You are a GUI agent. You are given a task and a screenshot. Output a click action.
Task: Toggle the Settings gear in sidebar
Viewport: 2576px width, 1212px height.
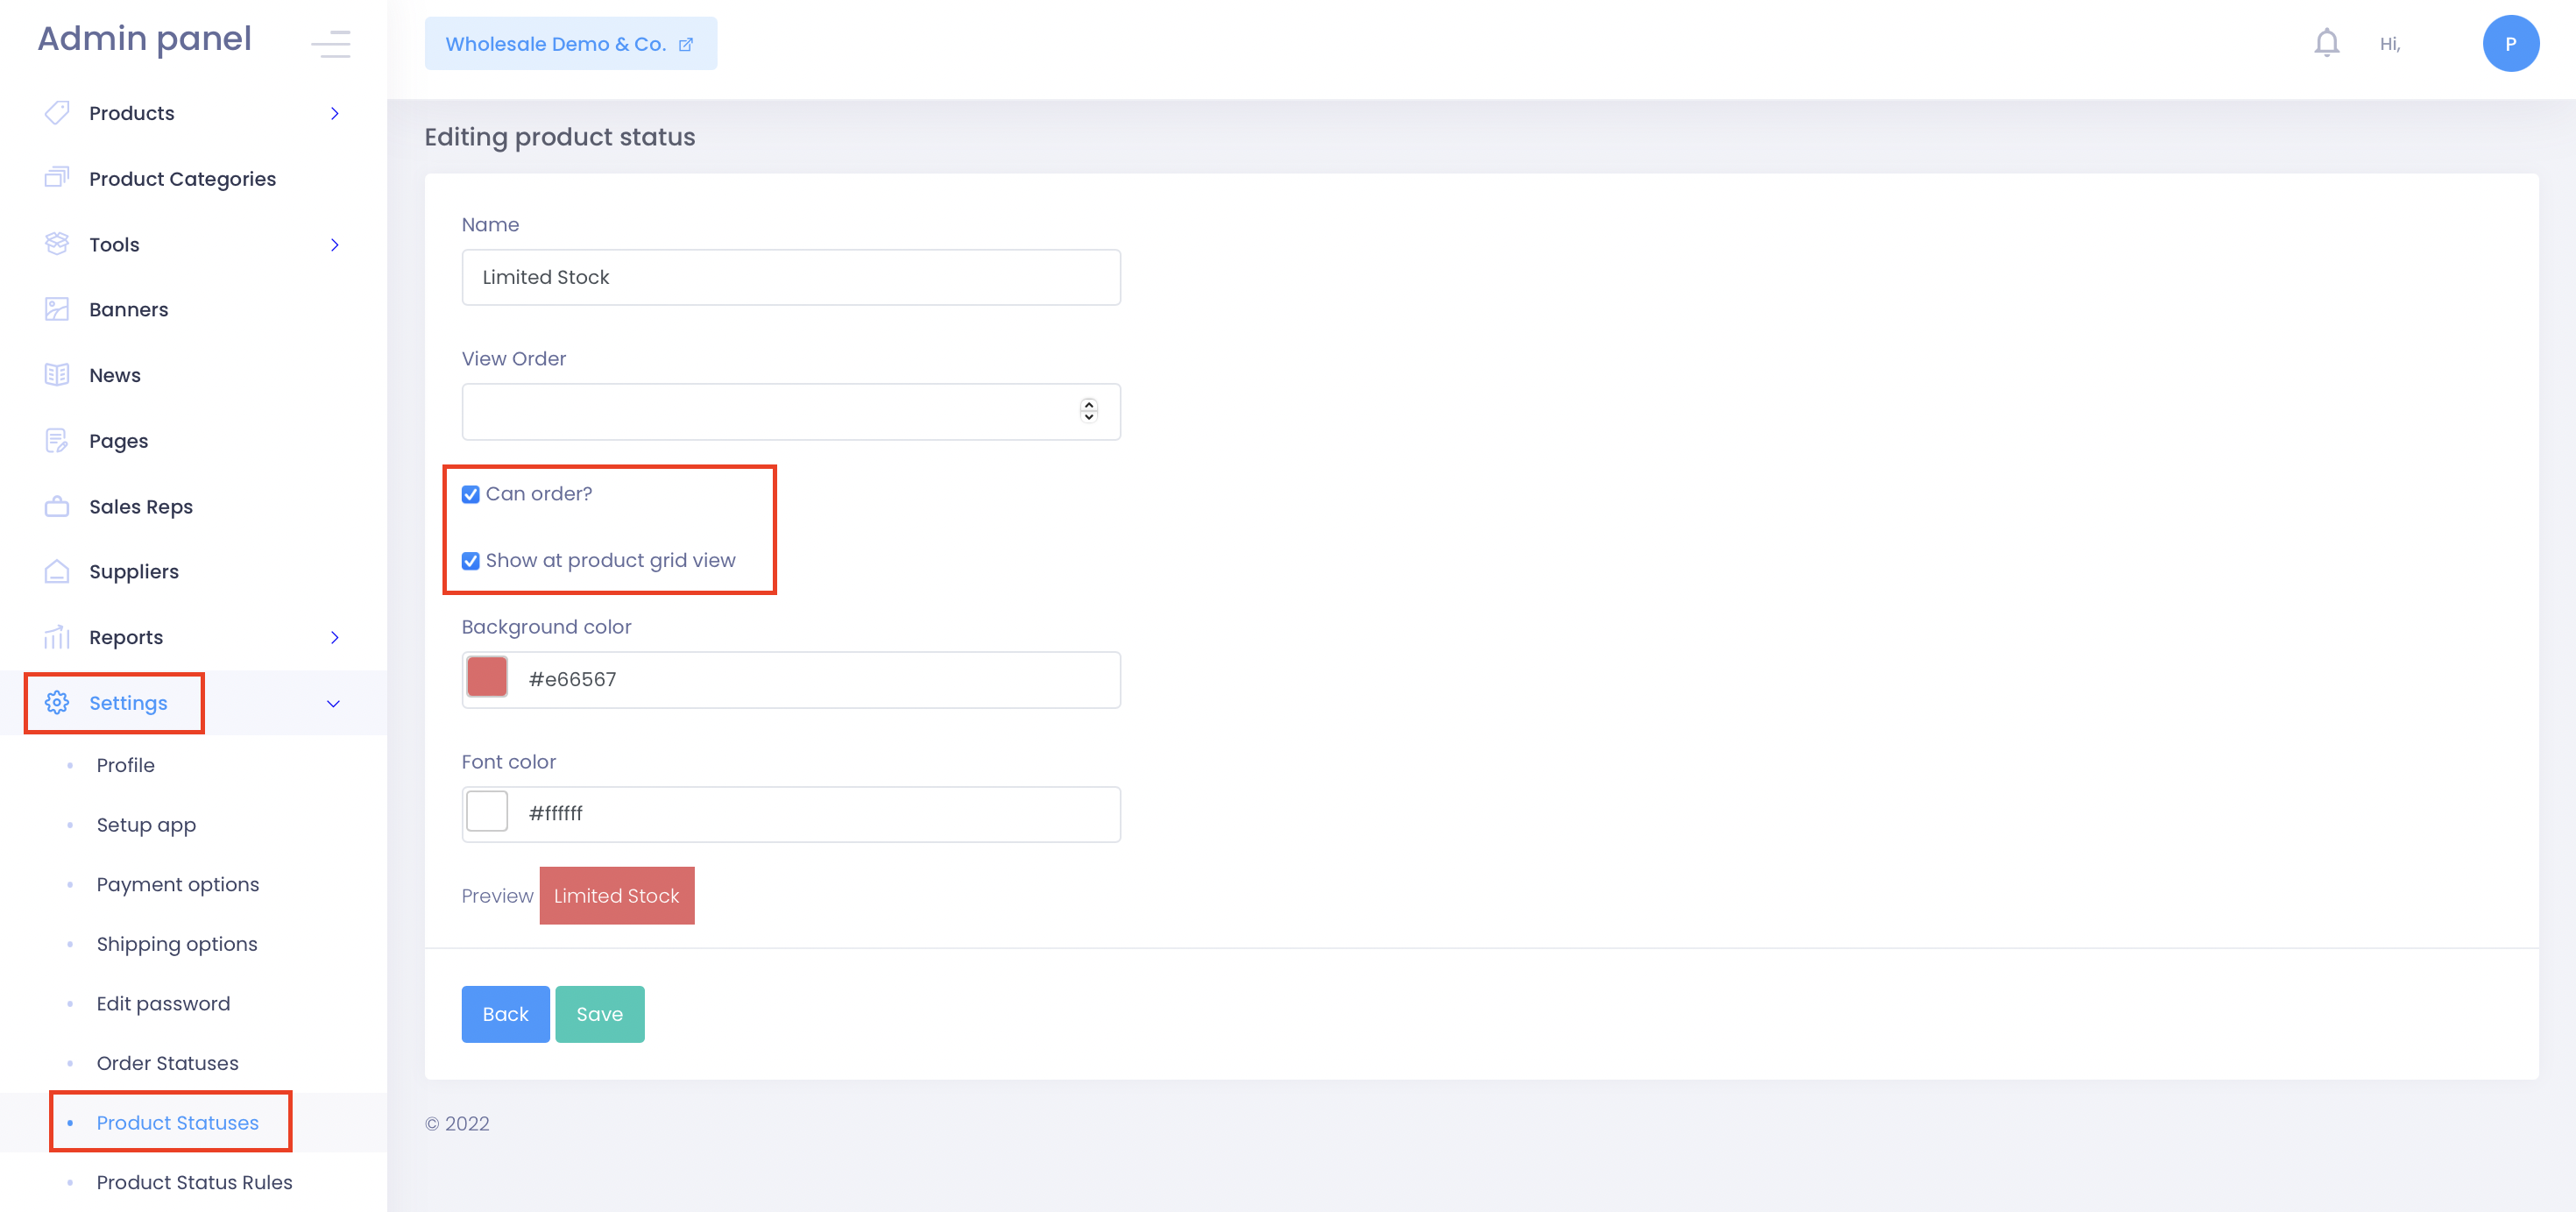[x=57, y=702]
